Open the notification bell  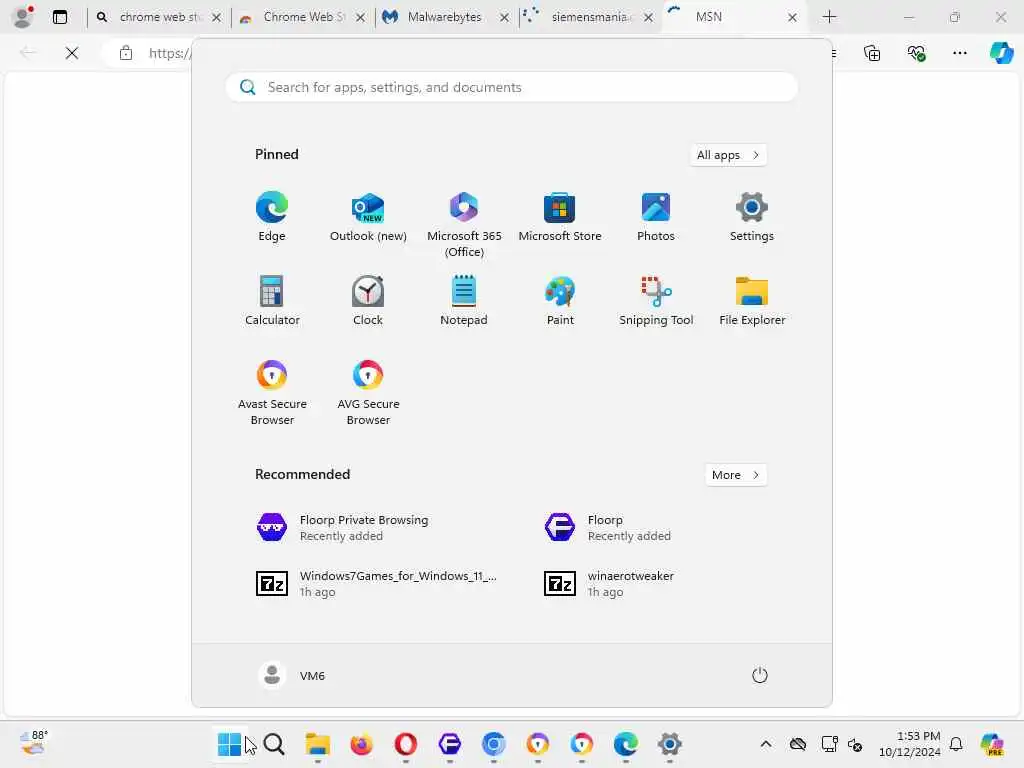point(956,744)
